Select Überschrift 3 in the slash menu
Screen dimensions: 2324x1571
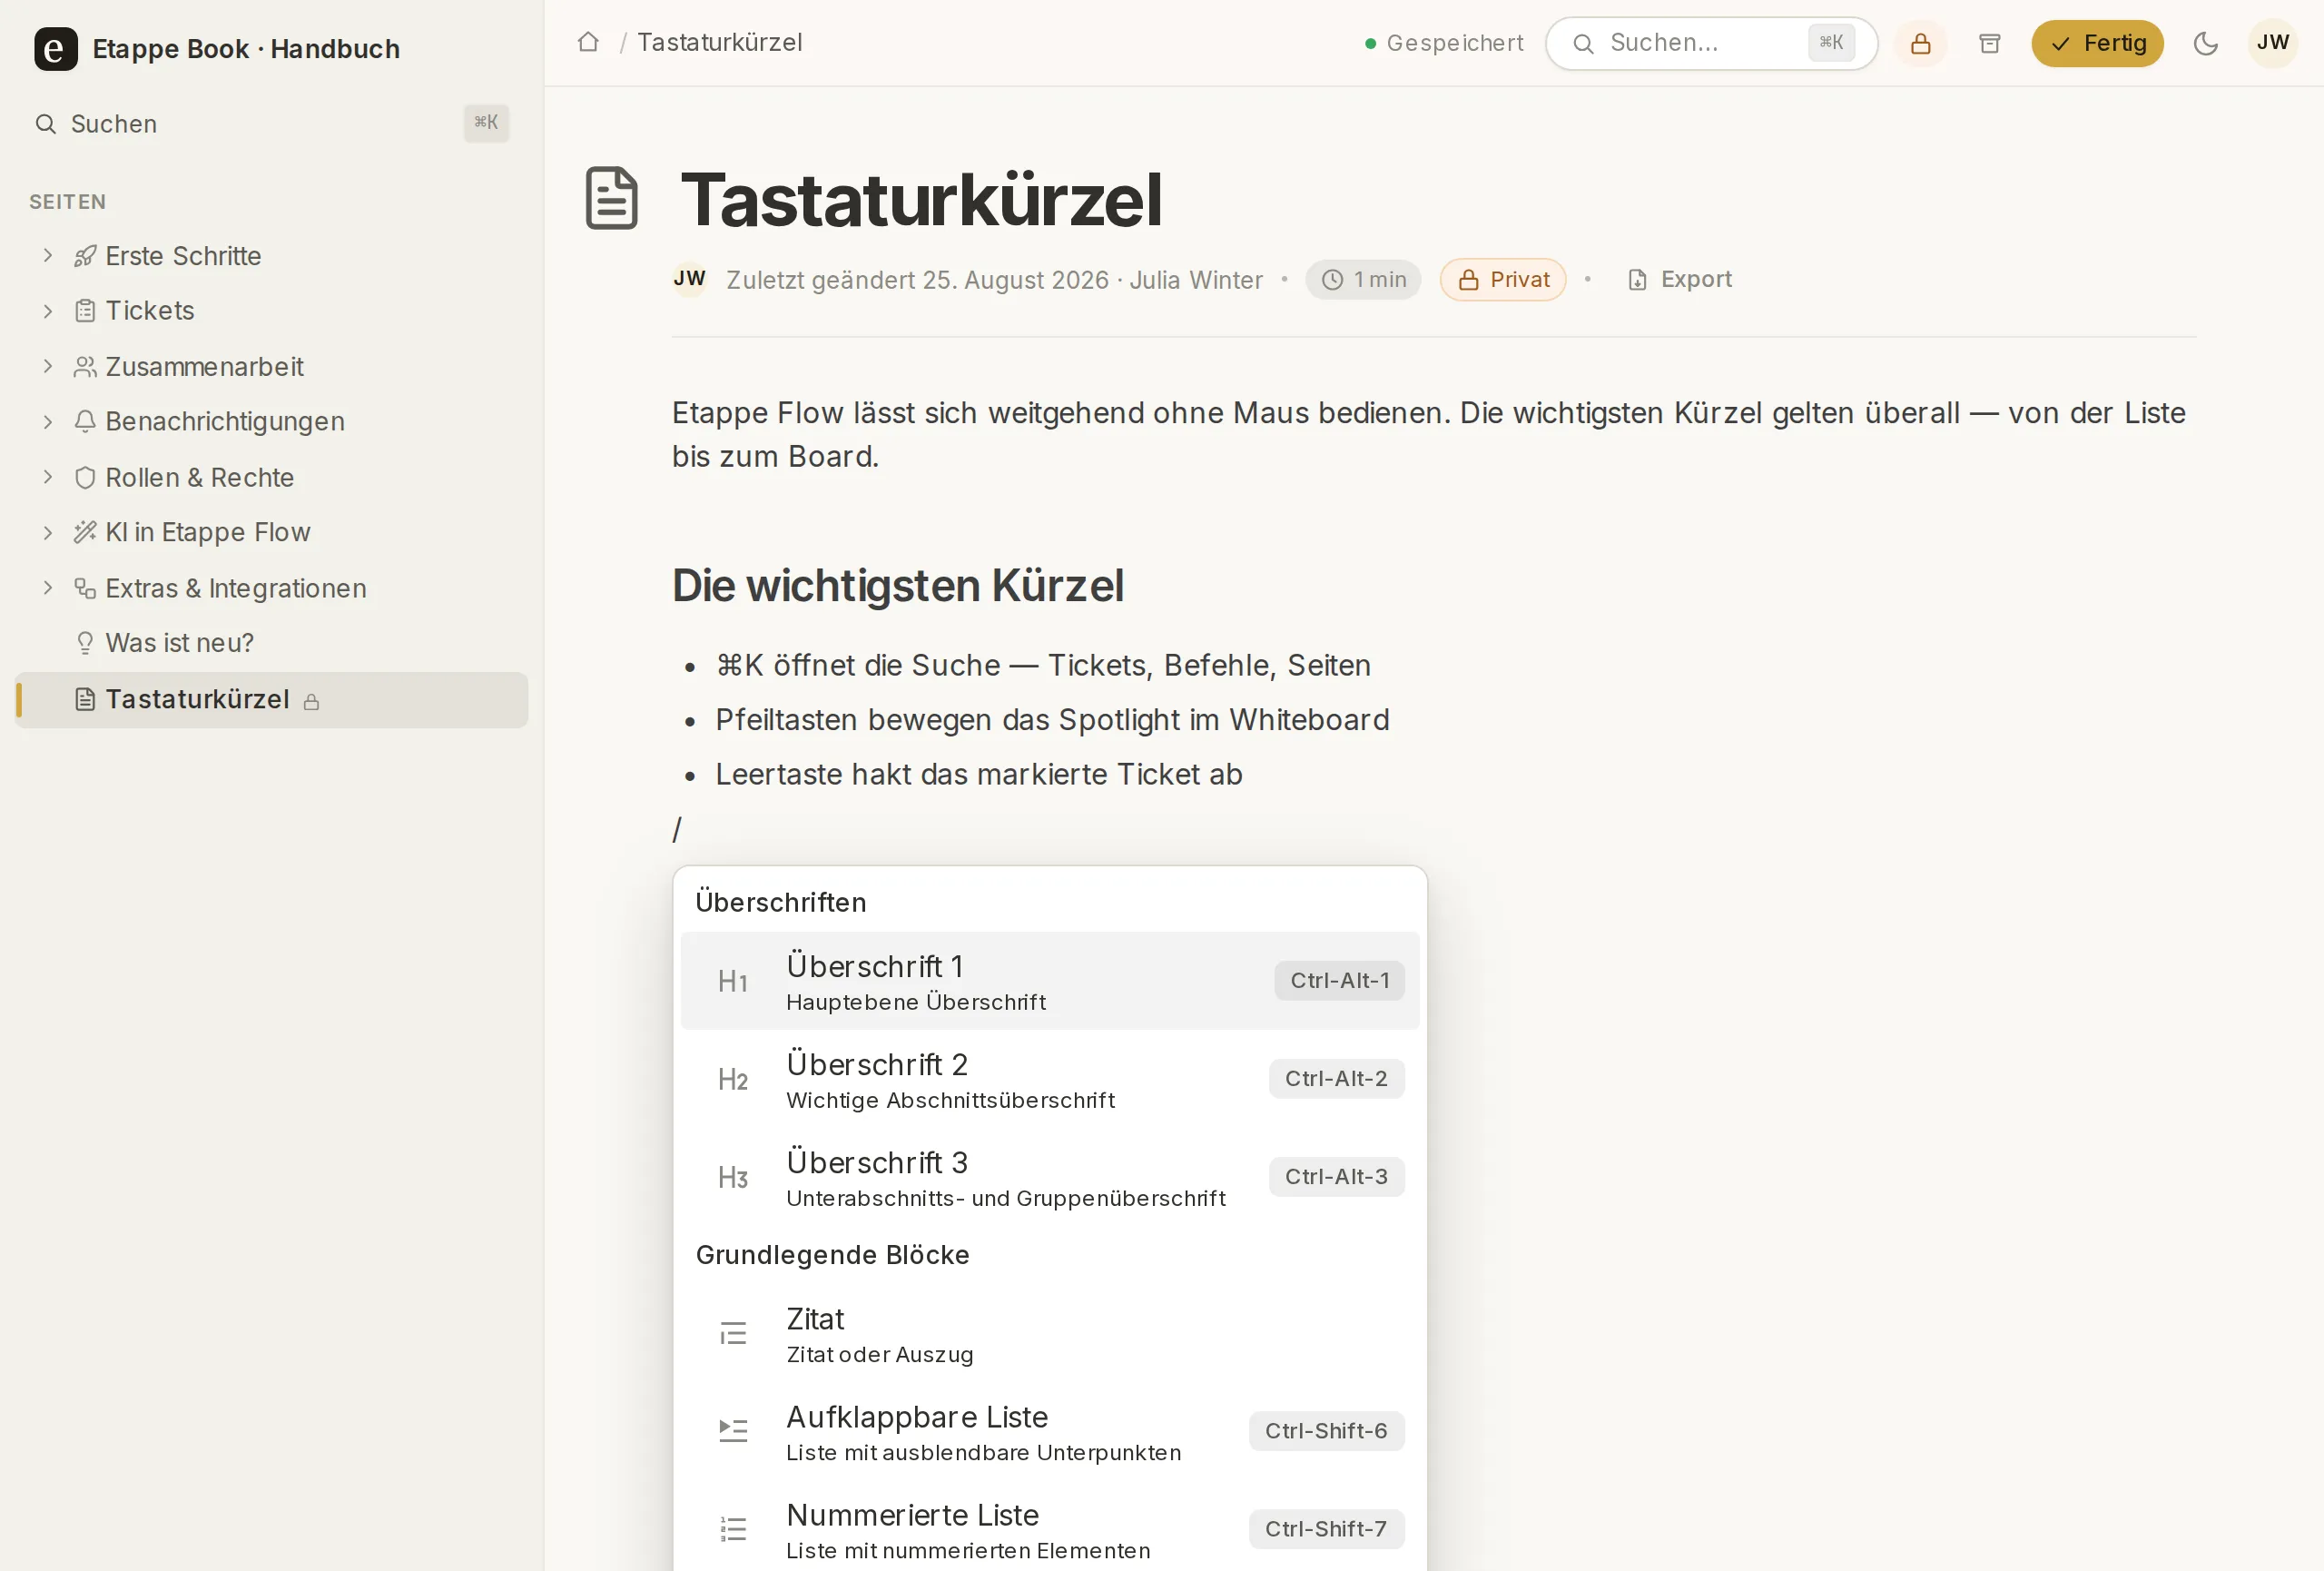click(1050, 1177)
